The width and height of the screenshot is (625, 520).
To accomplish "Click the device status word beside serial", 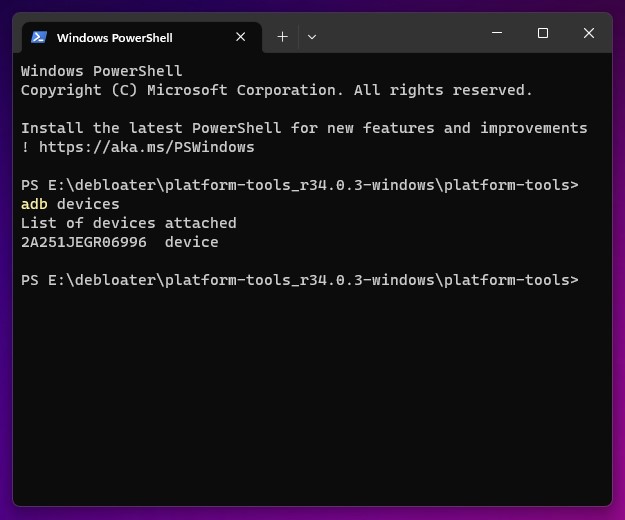I will tap(191, 242).
